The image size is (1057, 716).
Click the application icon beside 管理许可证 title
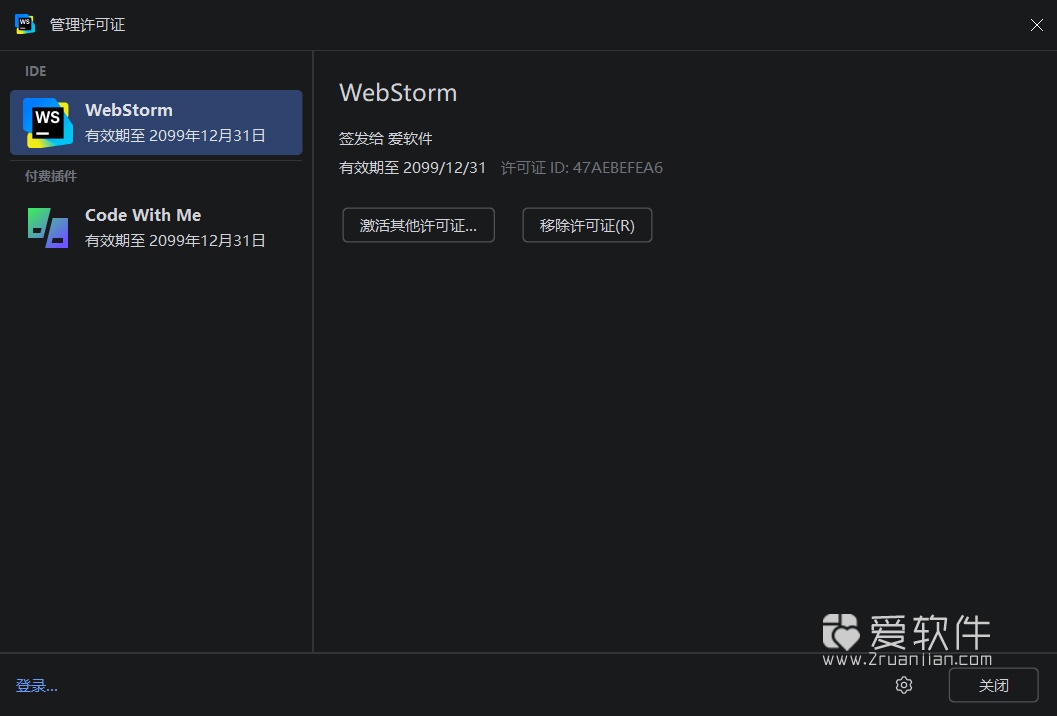click(24, 24)
